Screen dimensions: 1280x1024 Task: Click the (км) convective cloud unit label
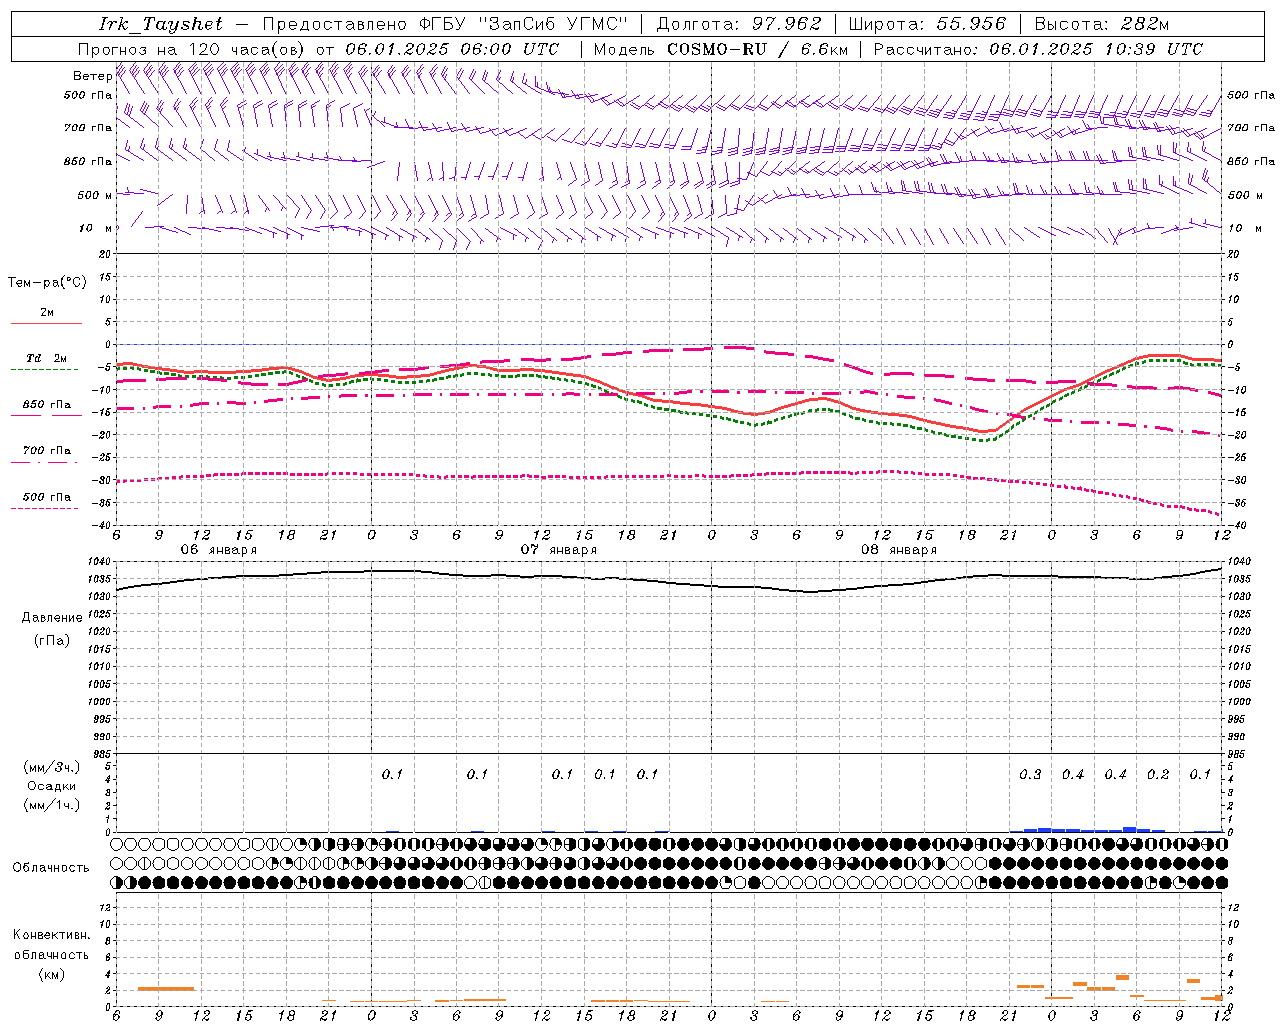[x=52, y=973]
